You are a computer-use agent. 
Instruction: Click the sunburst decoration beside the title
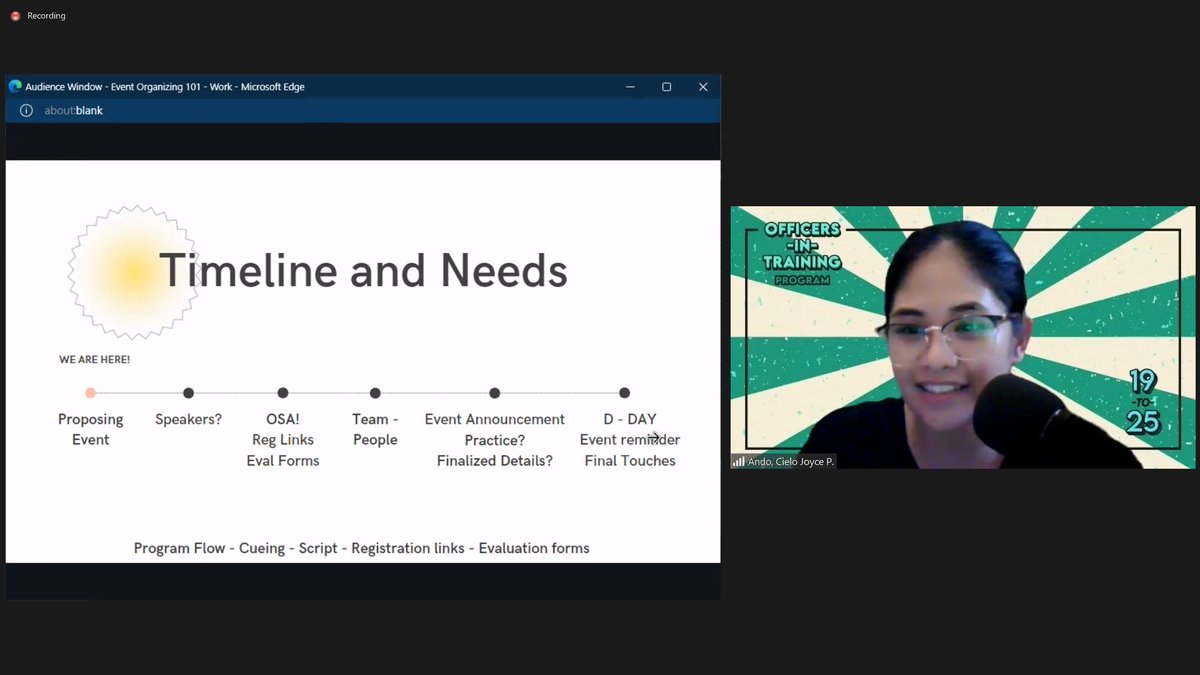(132, 271)
